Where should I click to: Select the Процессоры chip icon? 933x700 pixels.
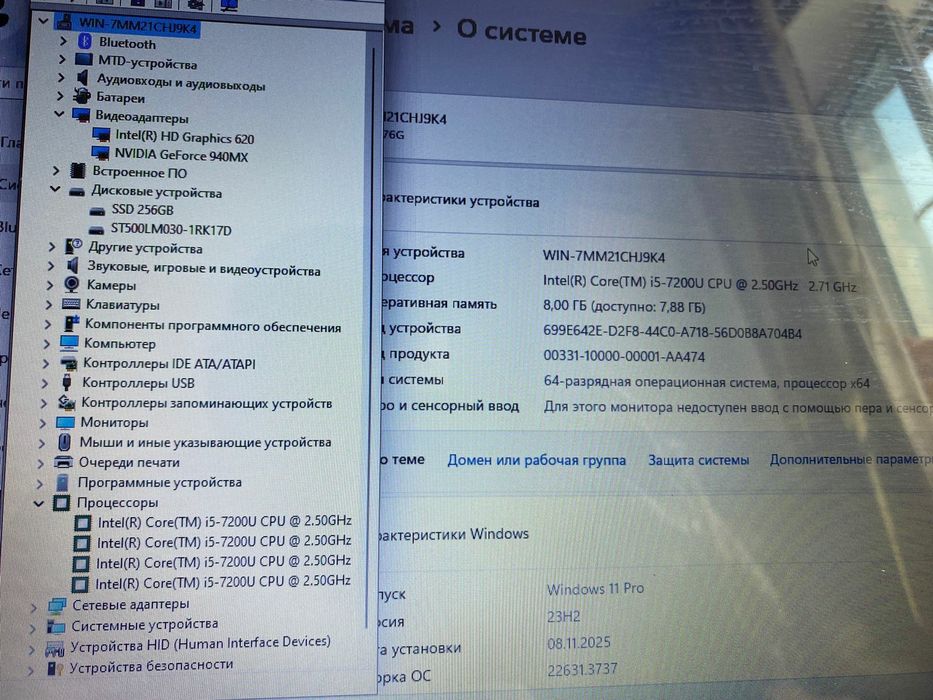(61, 503)
